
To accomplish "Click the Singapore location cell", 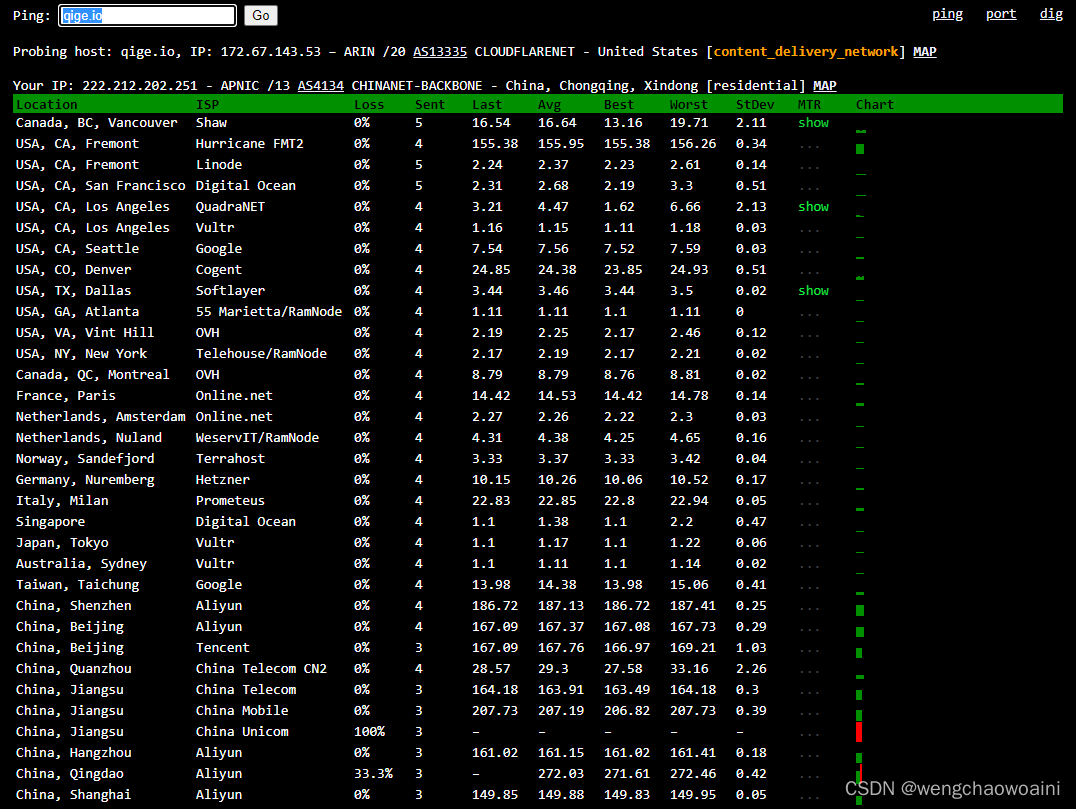I will [50, 521].
